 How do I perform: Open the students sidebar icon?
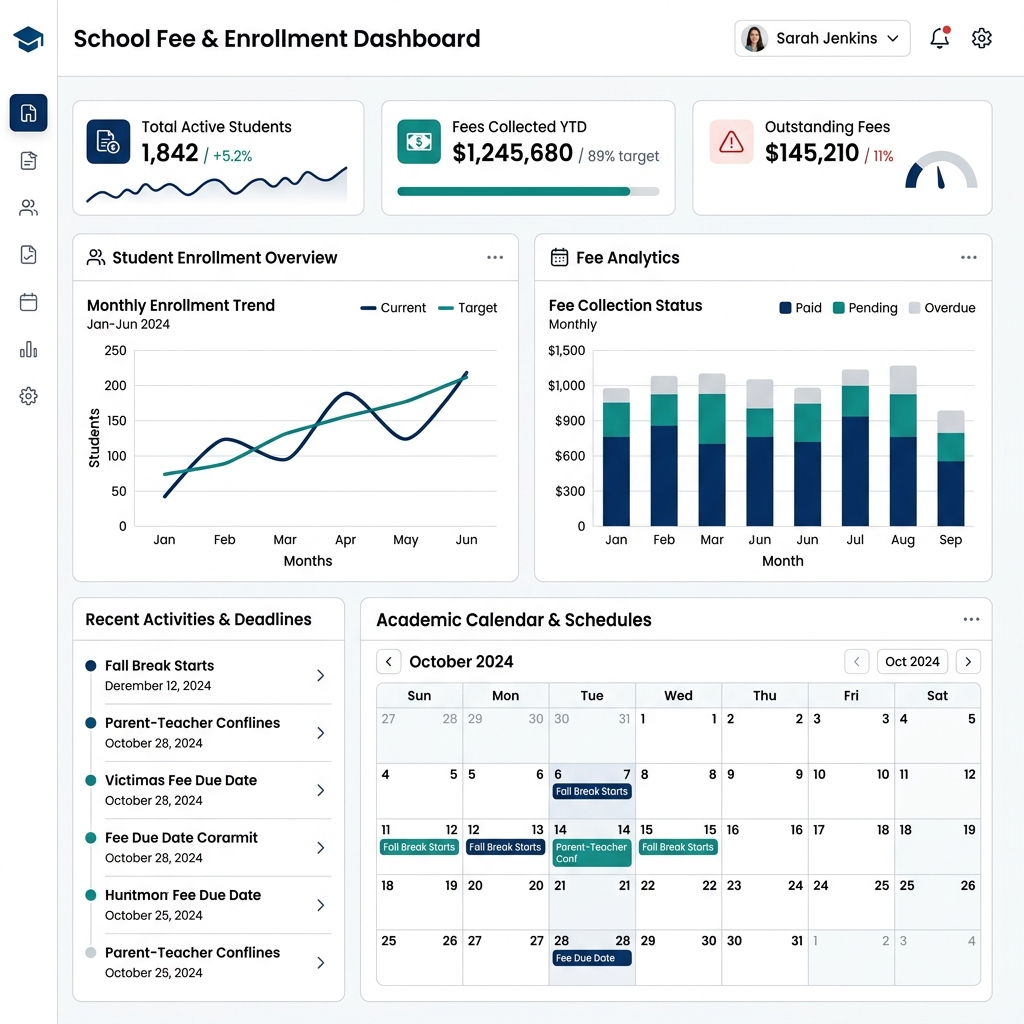pyautogui.click(x=28, y=208)
